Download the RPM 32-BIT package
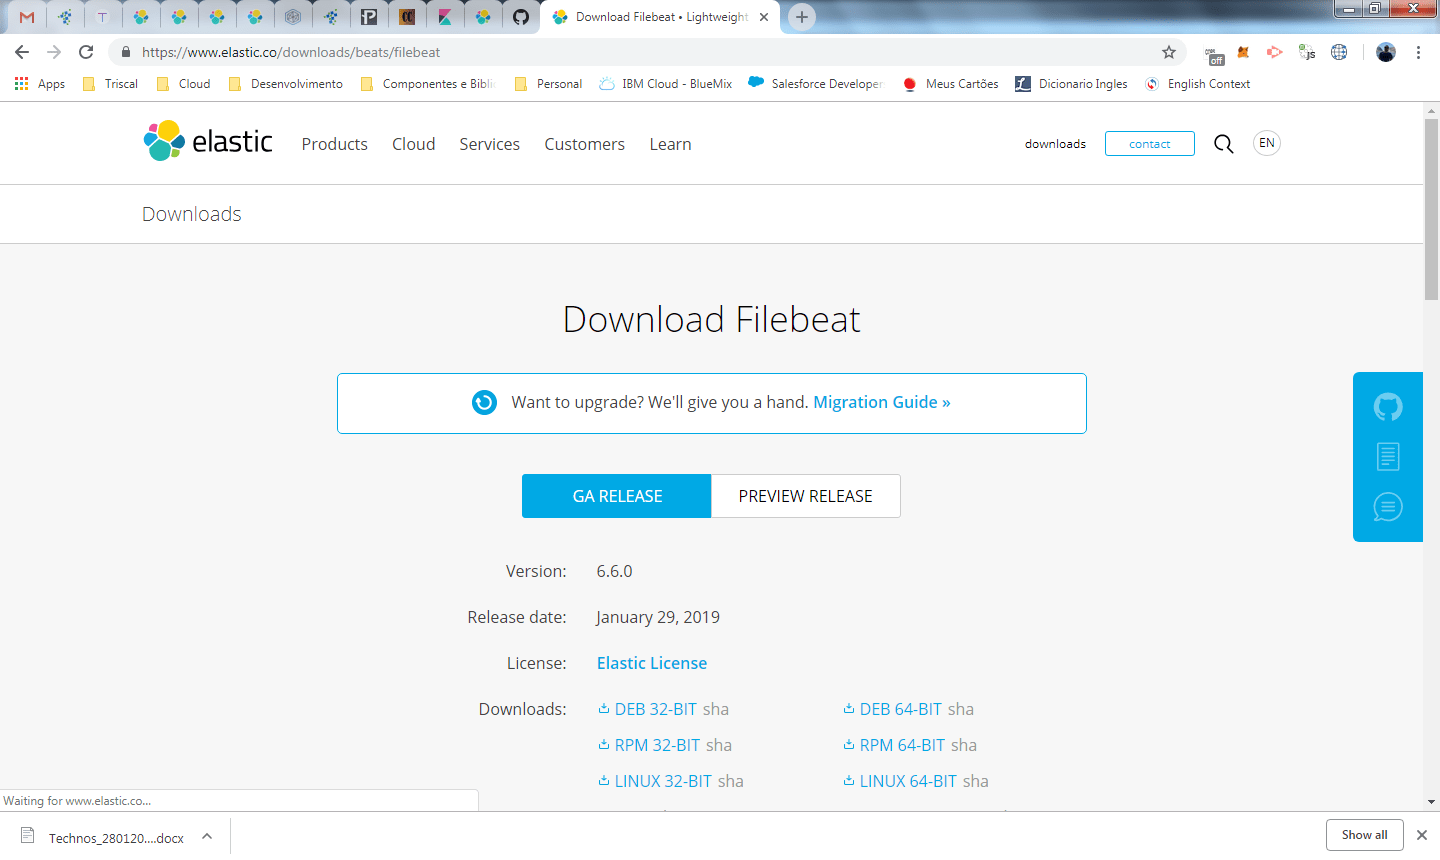The image size is (1440, 860). 649,745
